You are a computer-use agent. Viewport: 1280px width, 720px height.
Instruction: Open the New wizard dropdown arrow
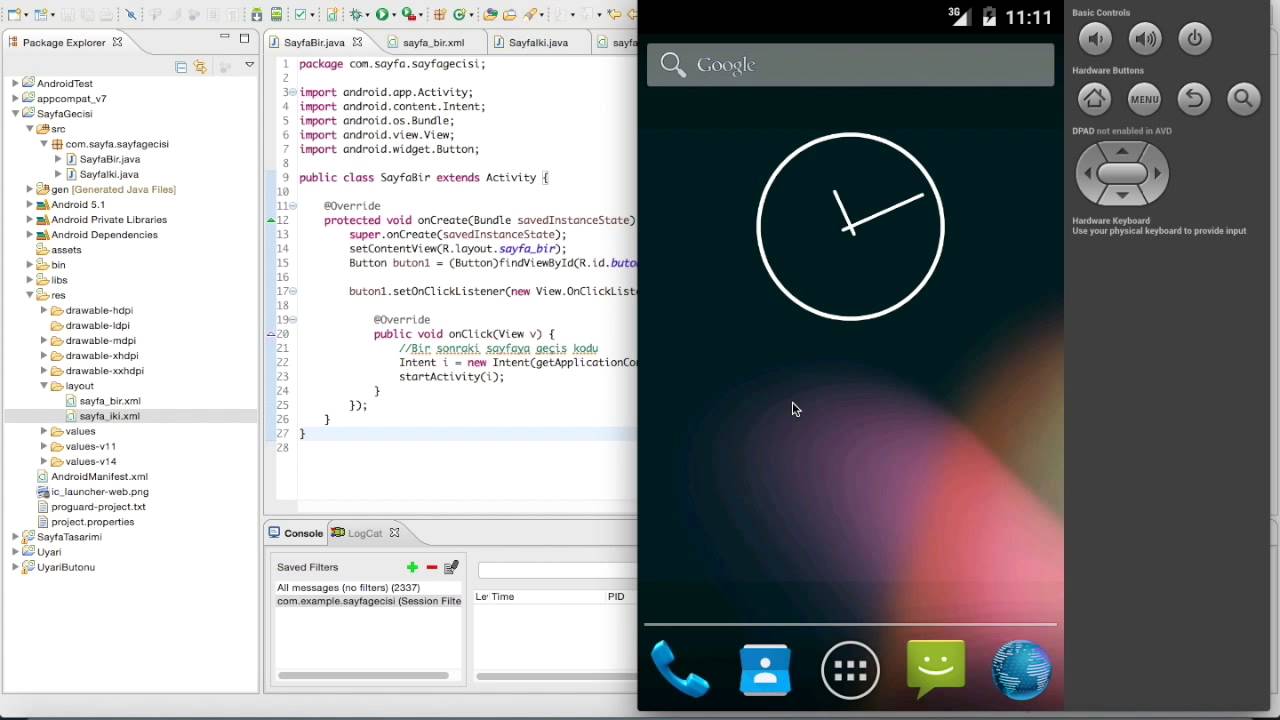(x=26, y=16)
